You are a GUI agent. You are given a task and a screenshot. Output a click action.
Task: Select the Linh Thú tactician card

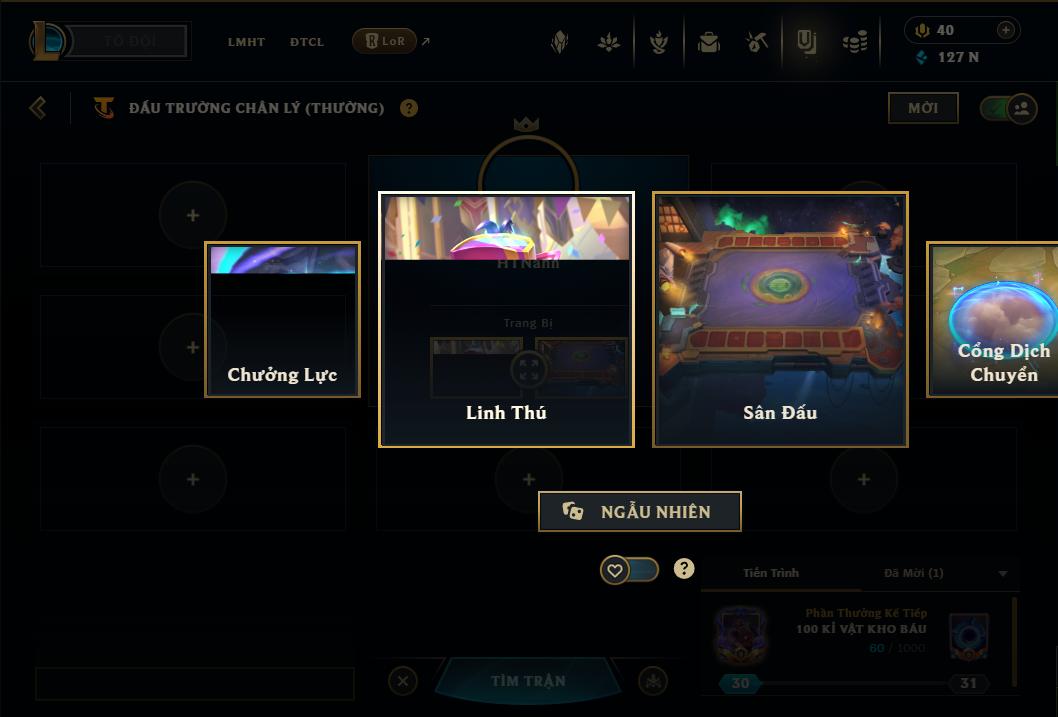(506, 319)
